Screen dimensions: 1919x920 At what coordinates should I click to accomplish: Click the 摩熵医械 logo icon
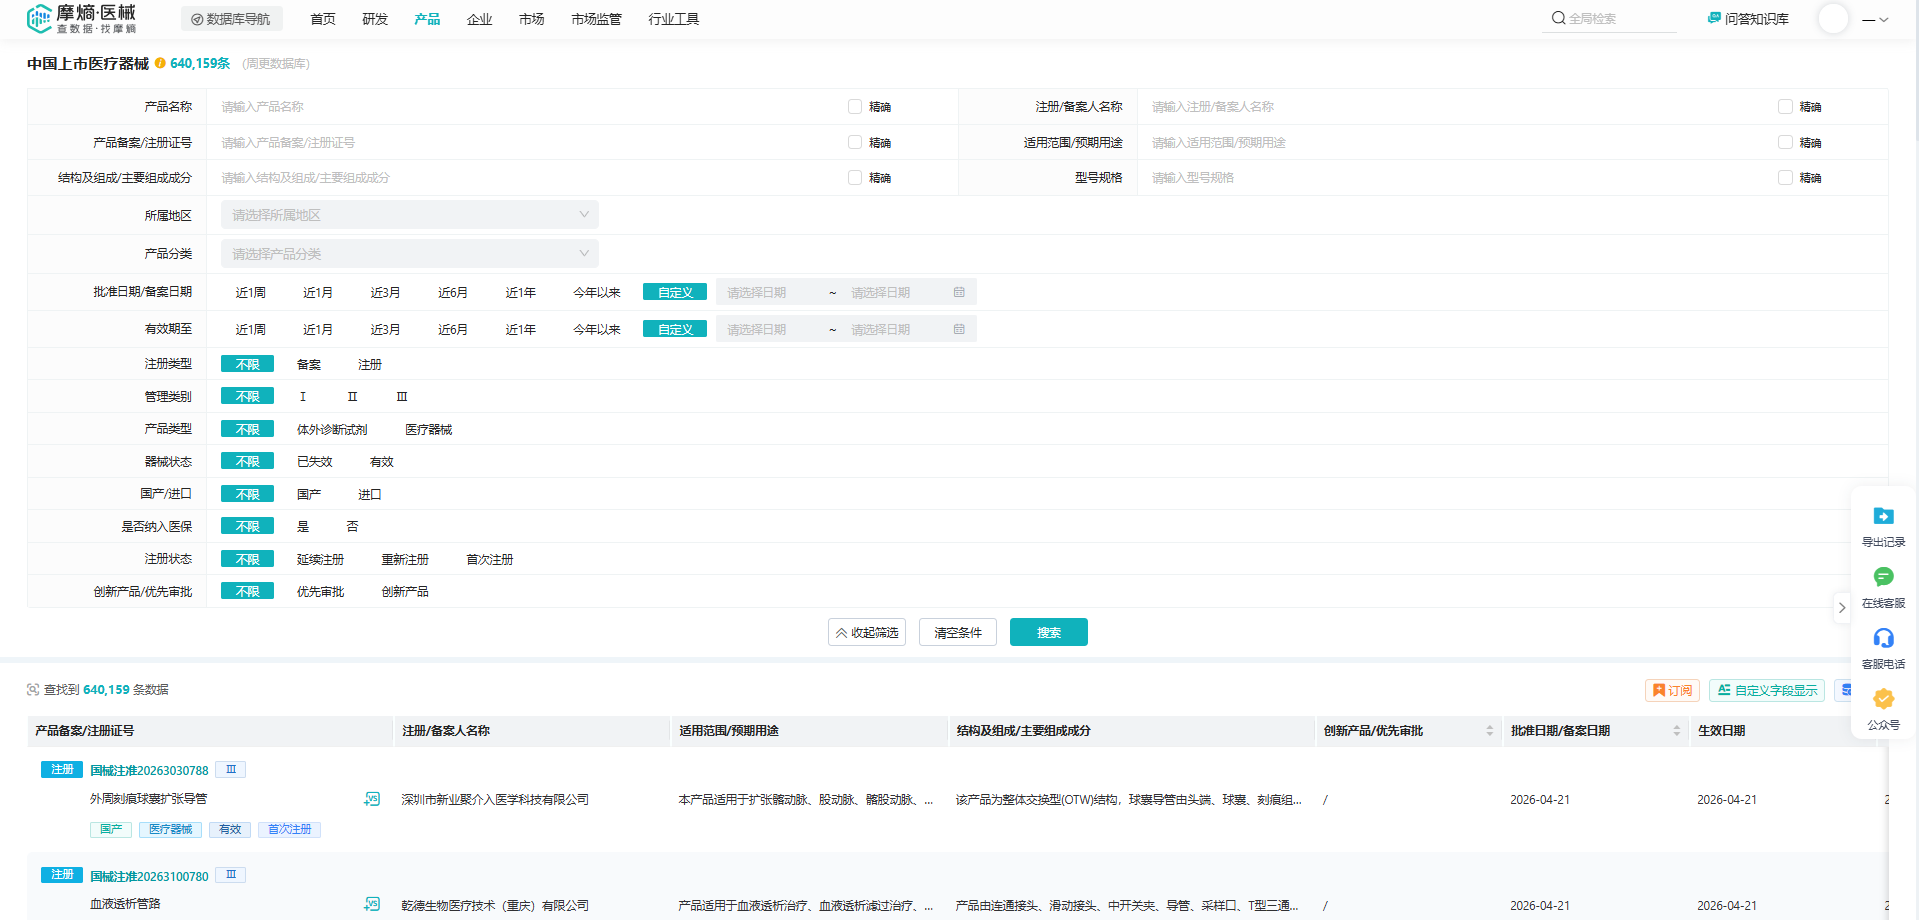click(39, 18)
